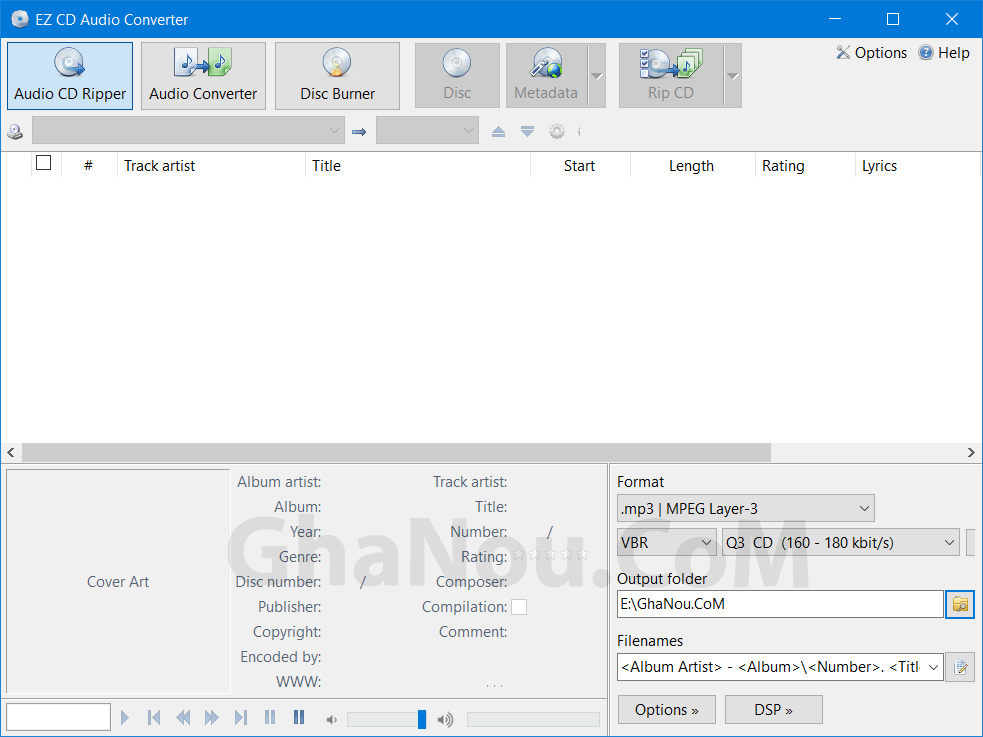Click the volume slider handle
The image size is (983, 737).
(x=422, y=719)
